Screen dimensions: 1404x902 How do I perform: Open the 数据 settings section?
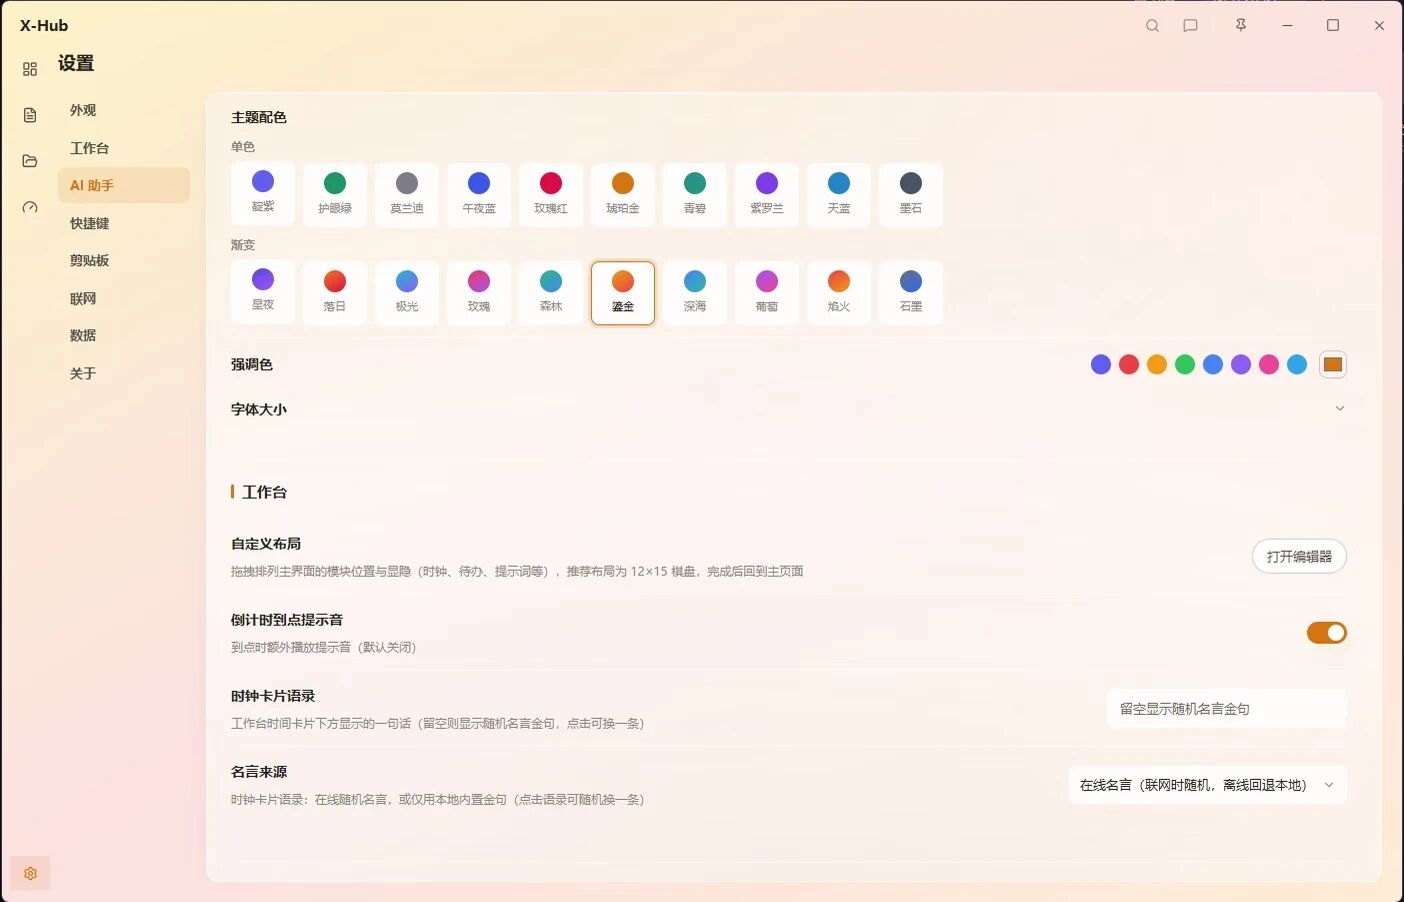click(x=123, y=335)
